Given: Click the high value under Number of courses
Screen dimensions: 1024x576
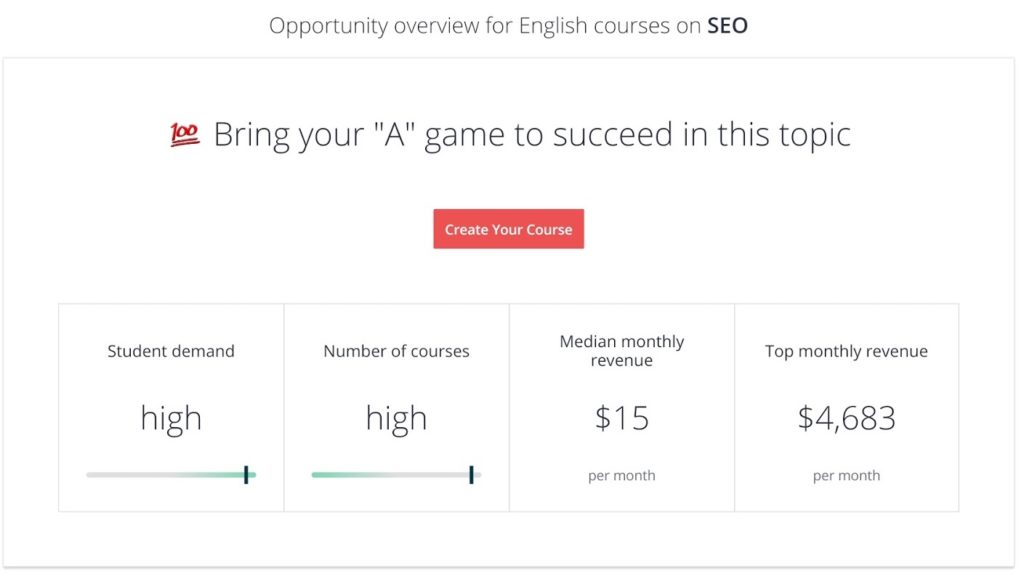Looking at the screenshot, I should [396, 418].
